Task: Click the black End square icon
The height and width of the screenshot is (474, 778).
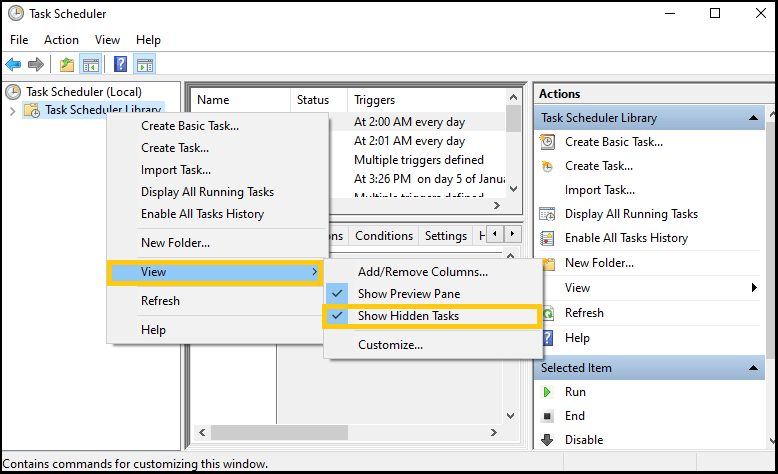Action: coord(547,416)
